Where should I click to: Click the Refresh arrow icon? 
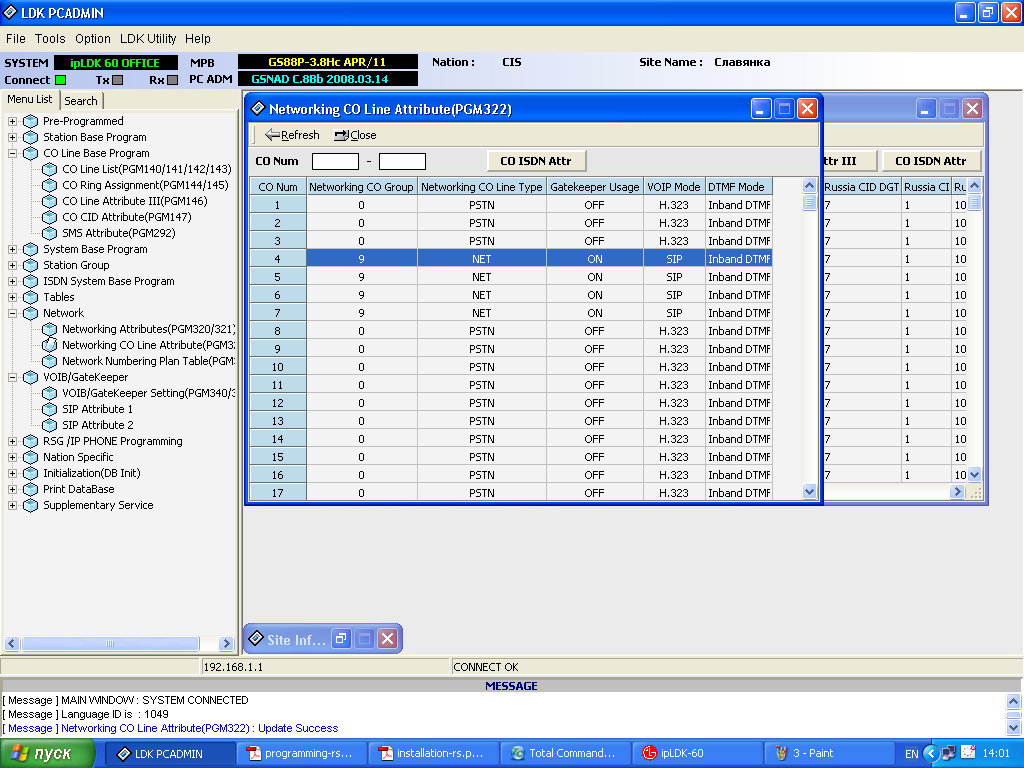pyautogui.click(x=271, y=135)
